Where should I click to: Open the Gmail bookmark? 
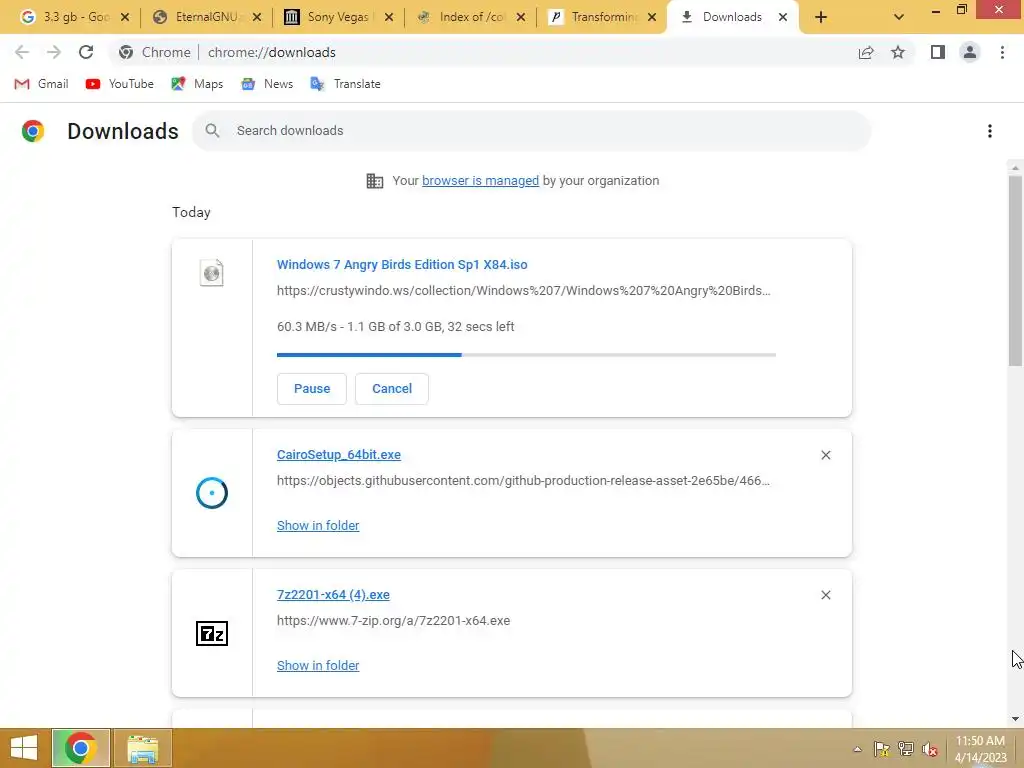point(41,84)
